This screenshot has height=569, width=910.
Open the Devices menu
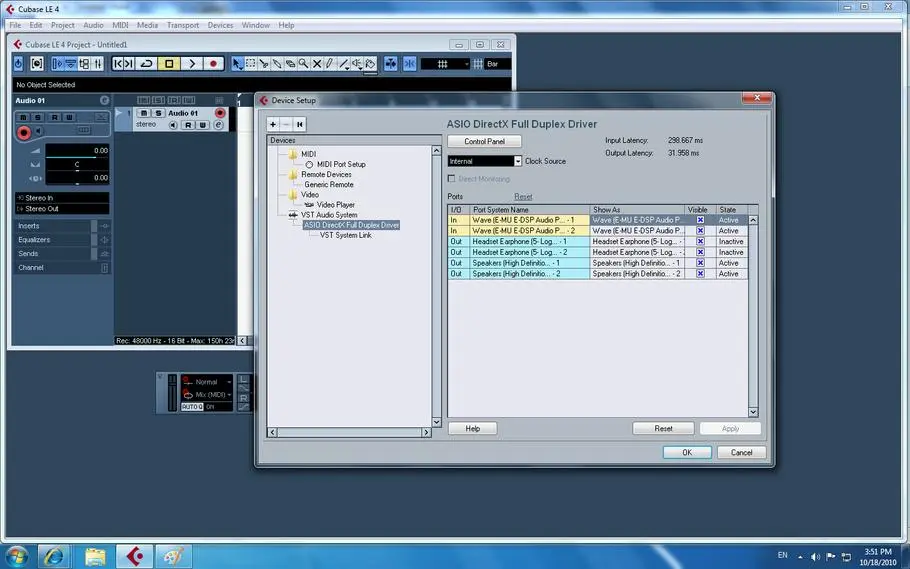[x=220, y=25]
